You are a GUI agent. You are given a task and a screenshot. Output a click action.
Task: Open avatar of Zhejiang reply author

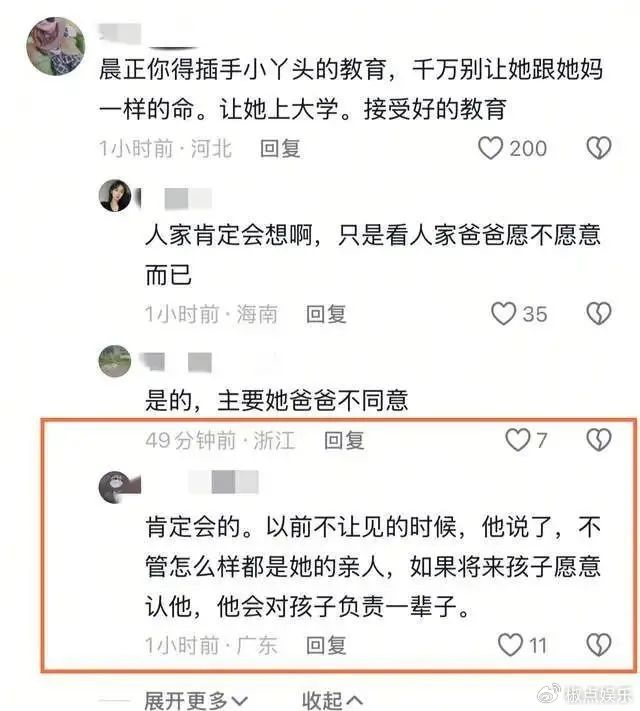(x=115, y=361)
